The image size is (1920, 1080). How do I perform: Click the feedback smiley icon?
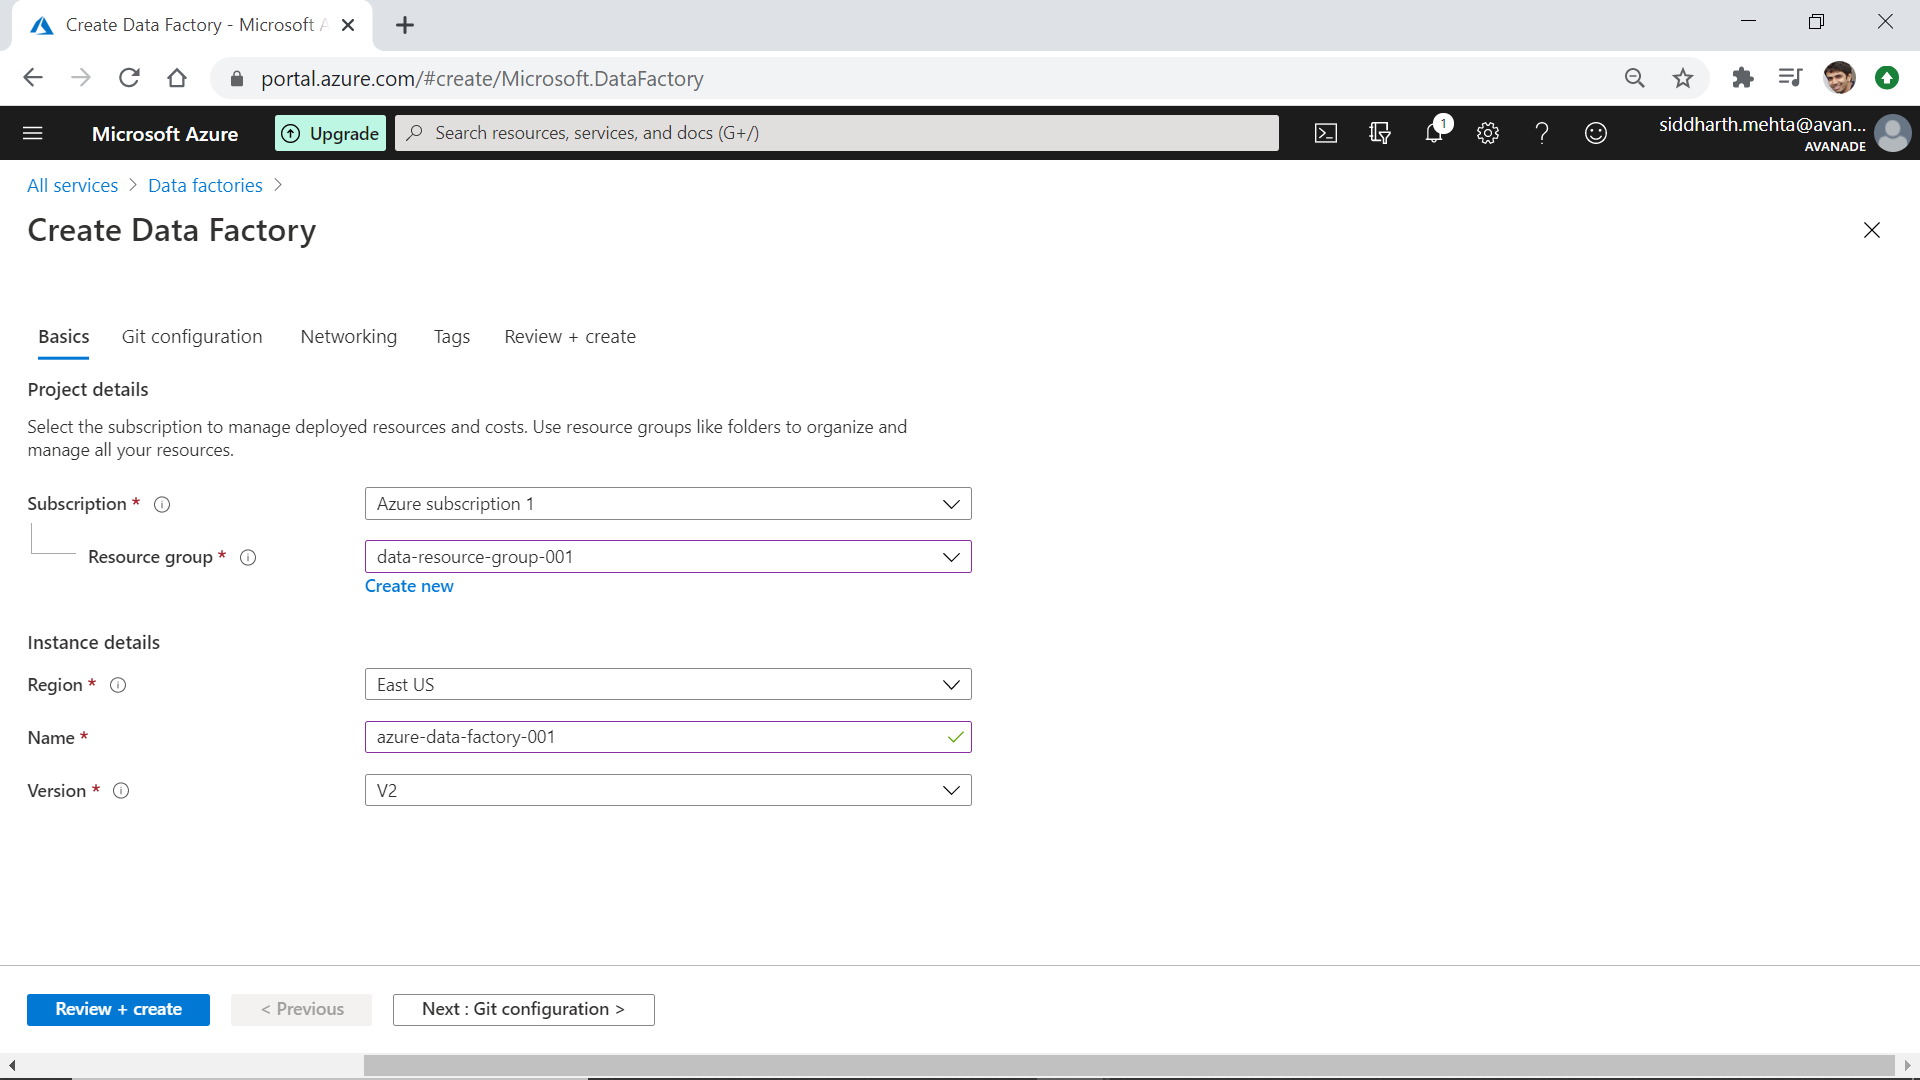click(1596, 133)
